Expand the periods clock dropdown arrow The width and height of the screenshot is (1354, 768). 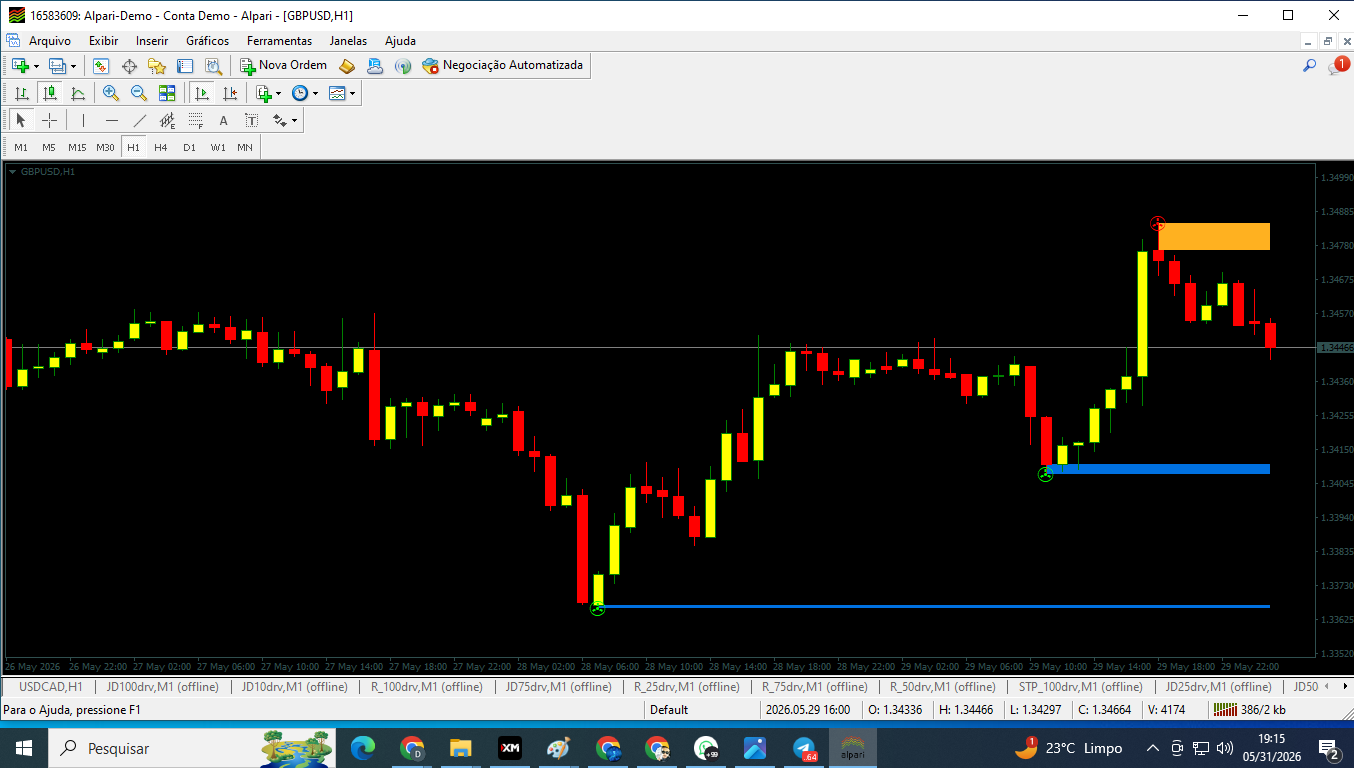point(315,93)
